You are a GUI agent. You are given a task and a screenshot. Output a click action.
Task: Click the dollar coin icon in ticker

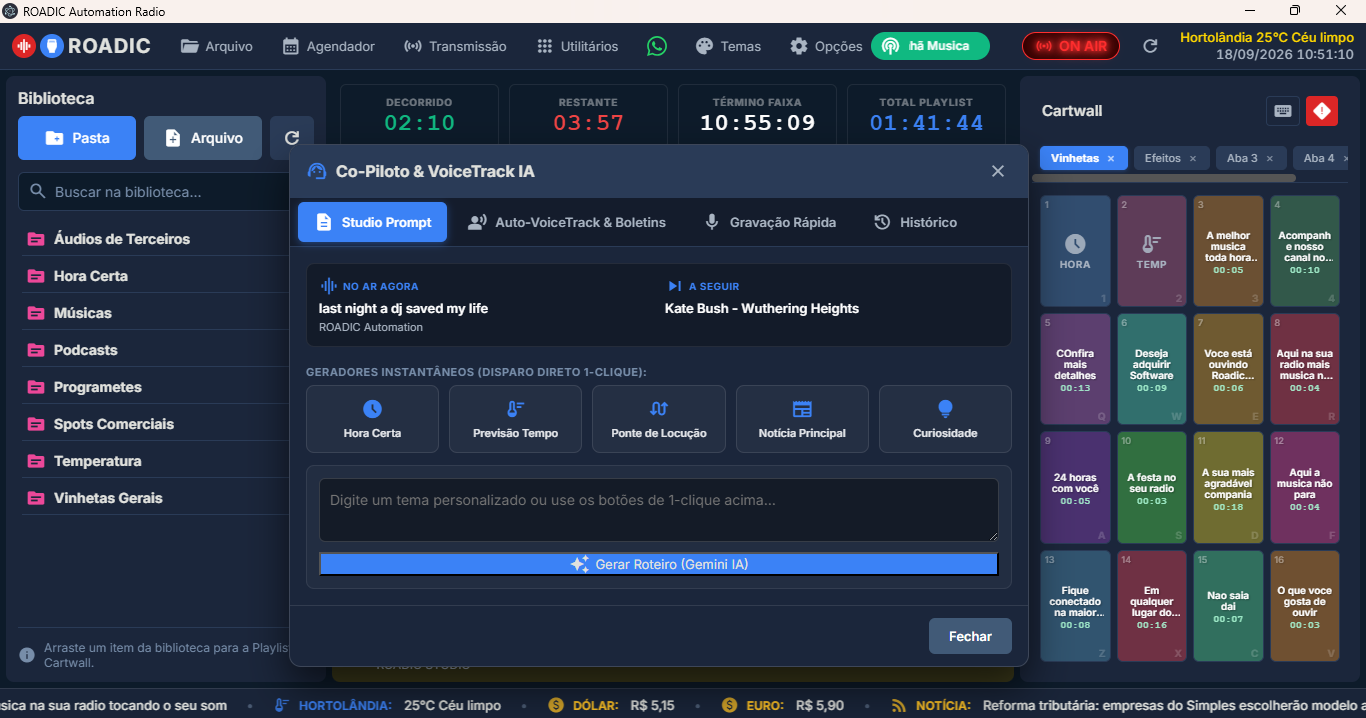click(556, 705)
